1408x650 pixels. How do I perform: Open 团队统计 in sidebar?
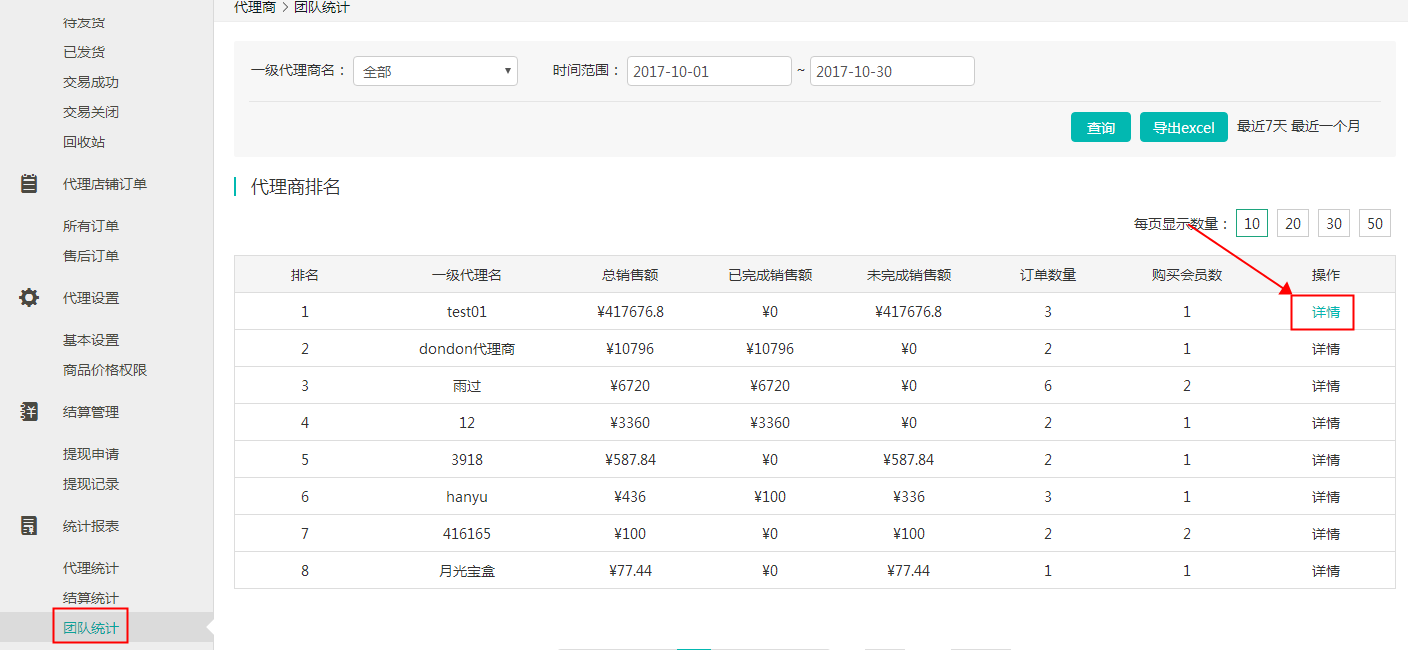(91, 628)
